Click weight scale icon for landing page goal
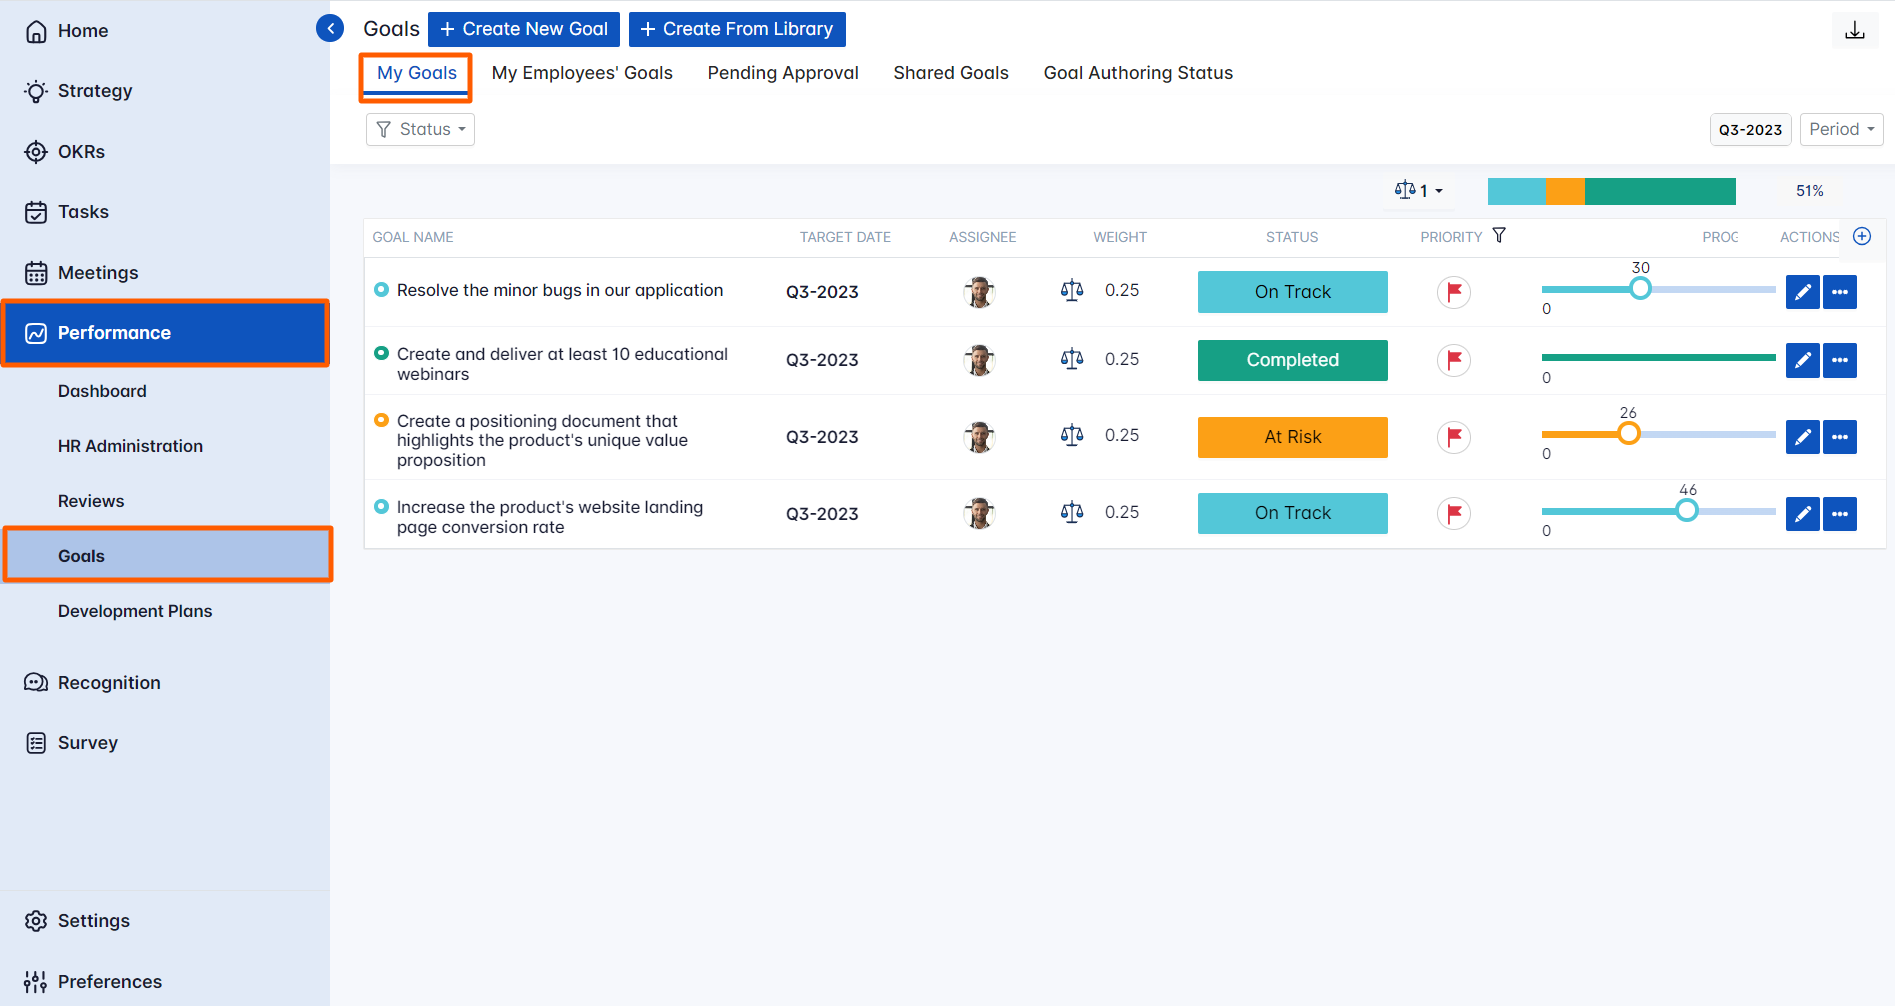 (1072, 513)
